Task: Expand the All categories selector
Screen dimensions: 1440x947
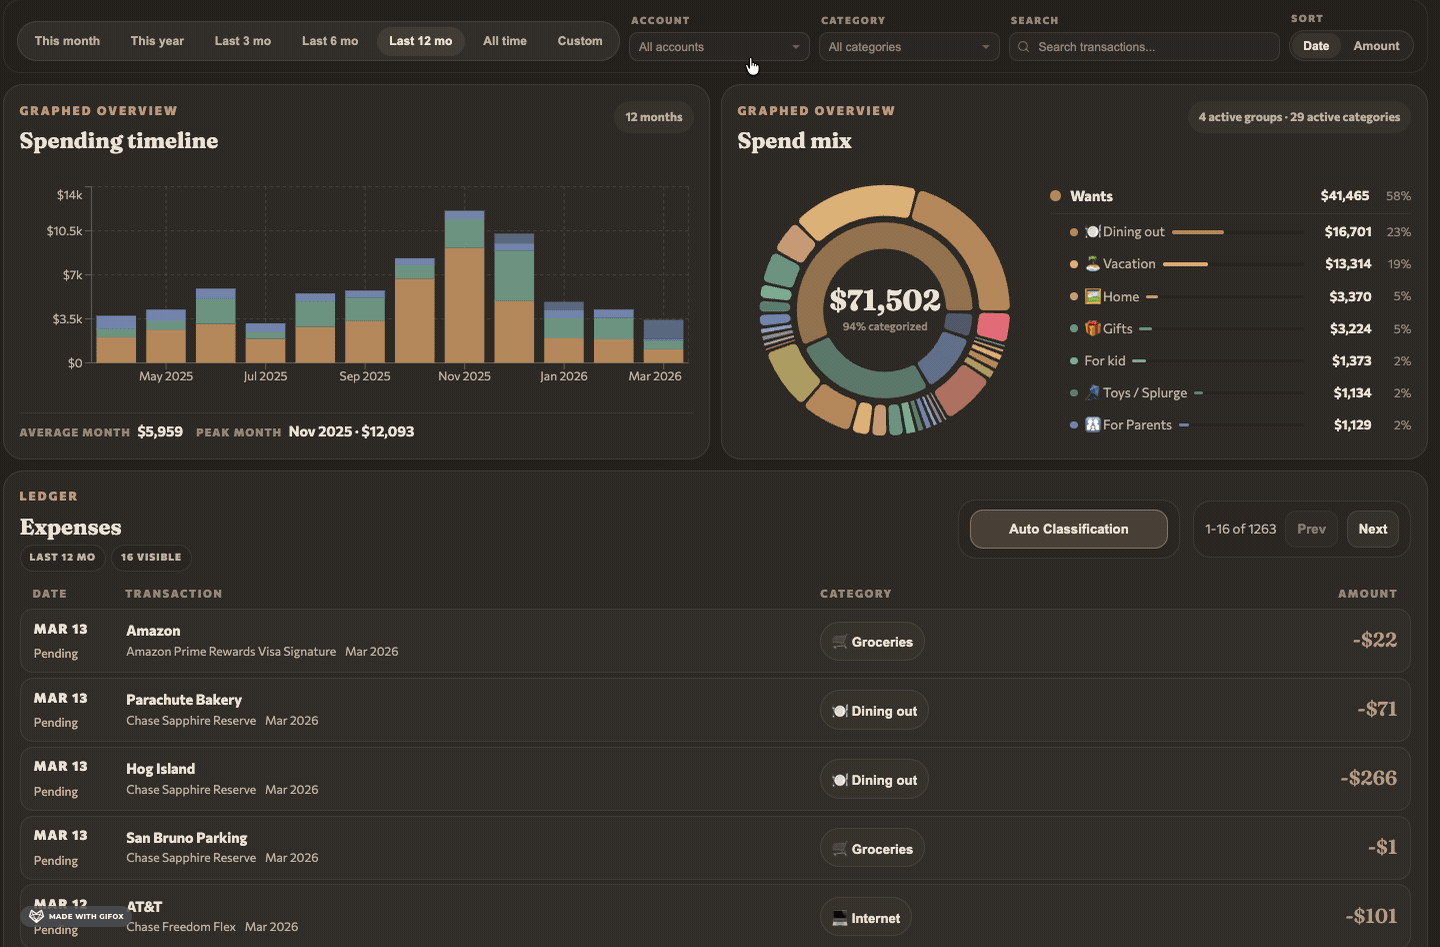Action: tap(908, 46)
